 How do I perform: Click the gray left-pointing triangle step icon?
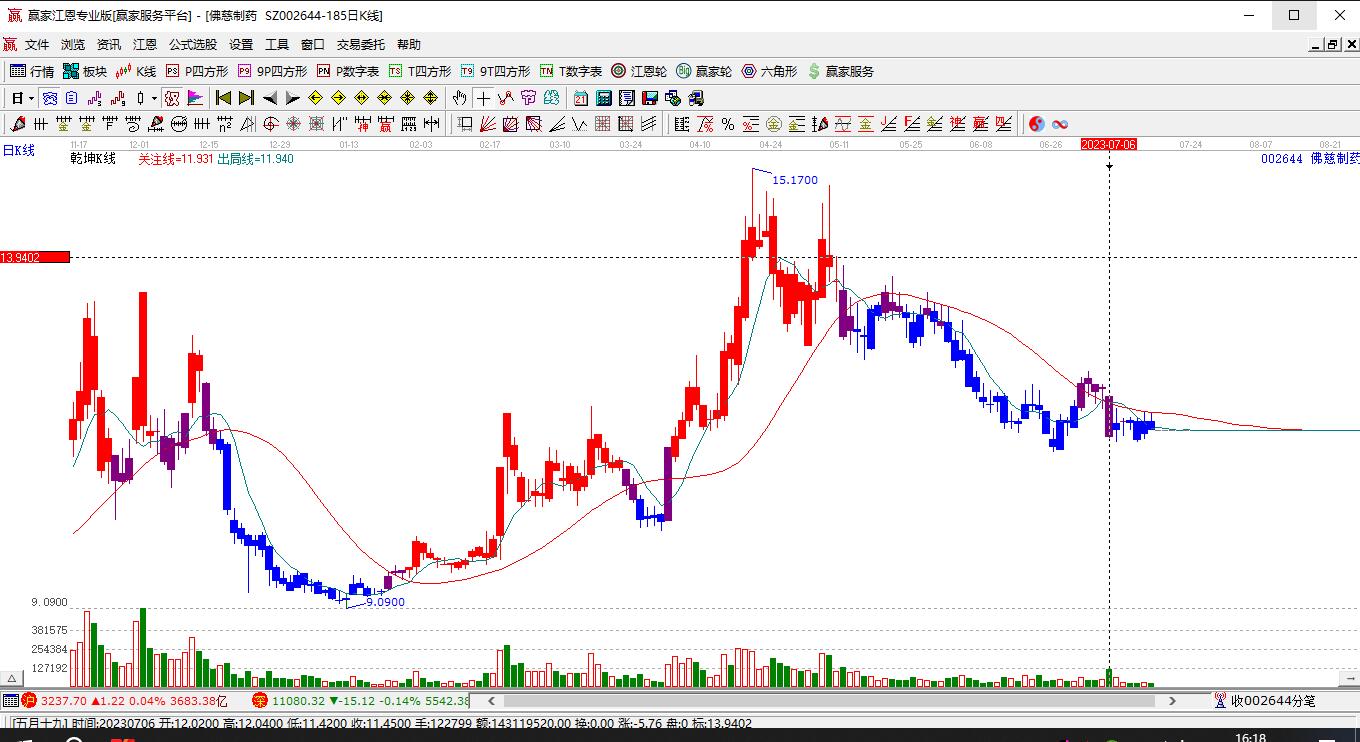click(x=270, y=98)
